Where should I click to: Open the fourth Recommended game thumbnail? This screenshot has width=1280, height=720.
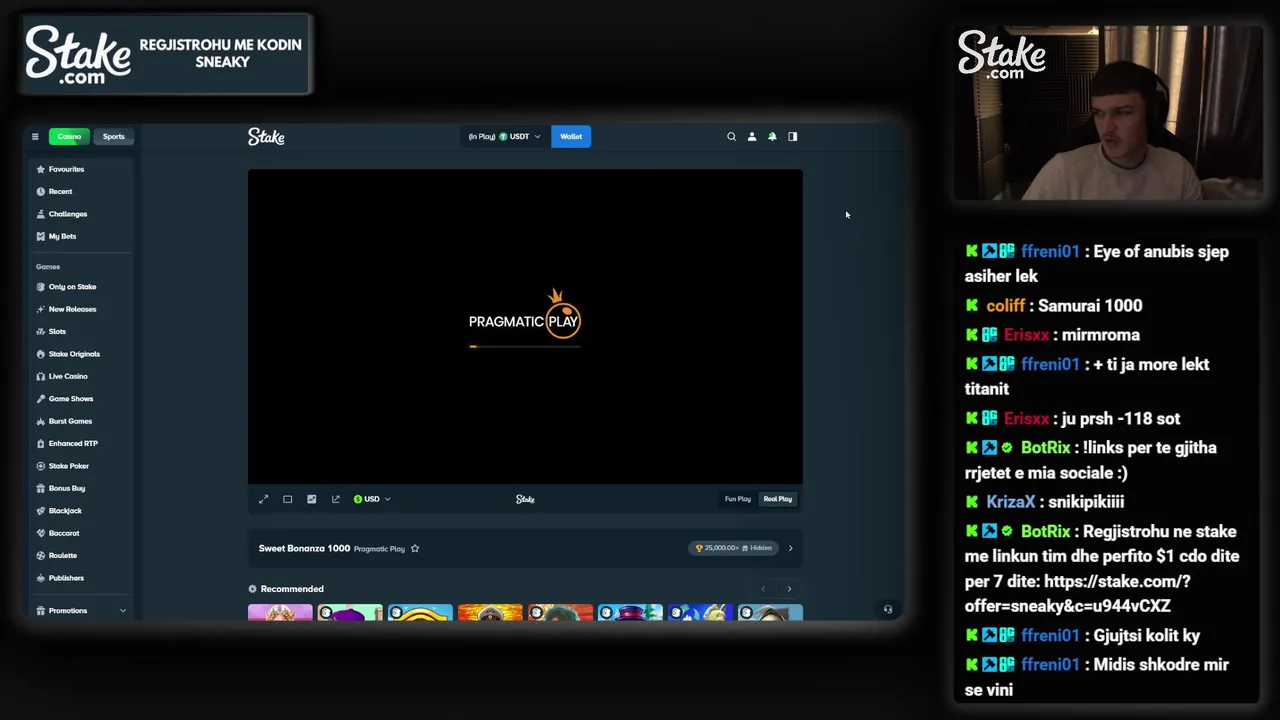[490, 613]
